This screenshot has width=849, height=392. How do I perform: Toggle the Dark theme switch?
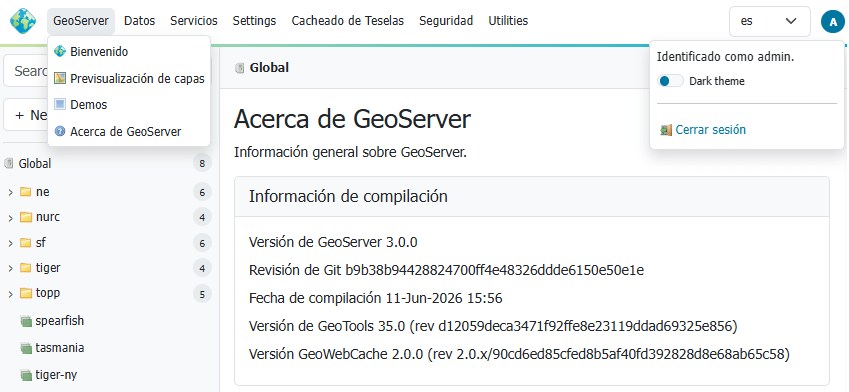click(x=670, y=81)
